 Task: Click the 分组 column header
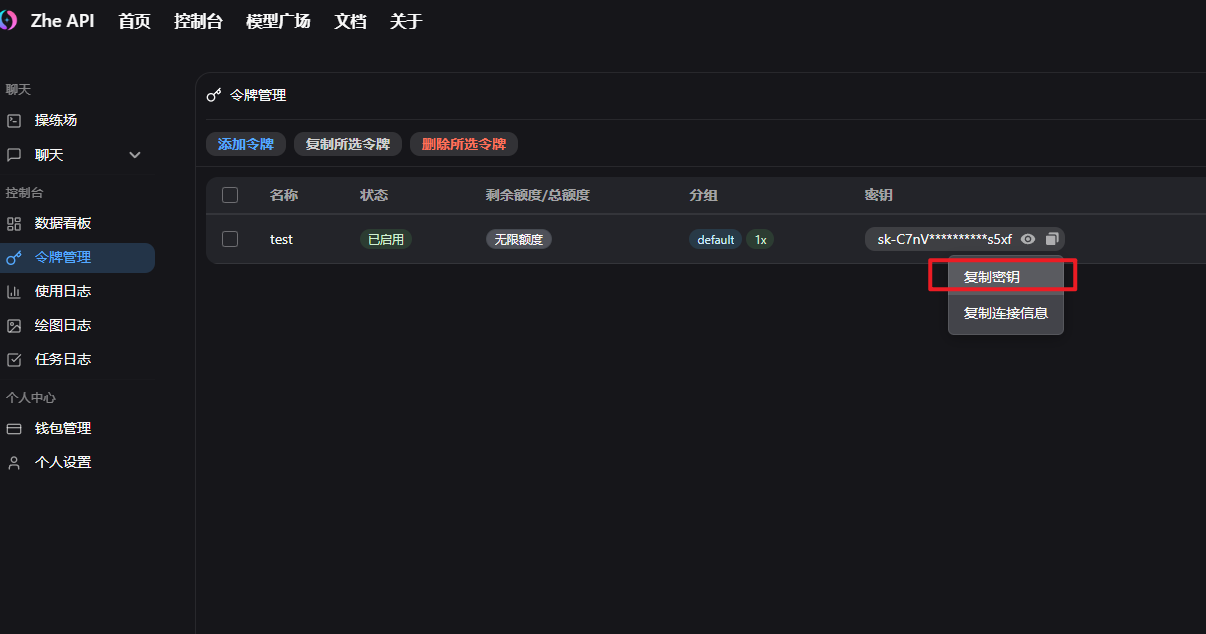(x=703, y=195)
